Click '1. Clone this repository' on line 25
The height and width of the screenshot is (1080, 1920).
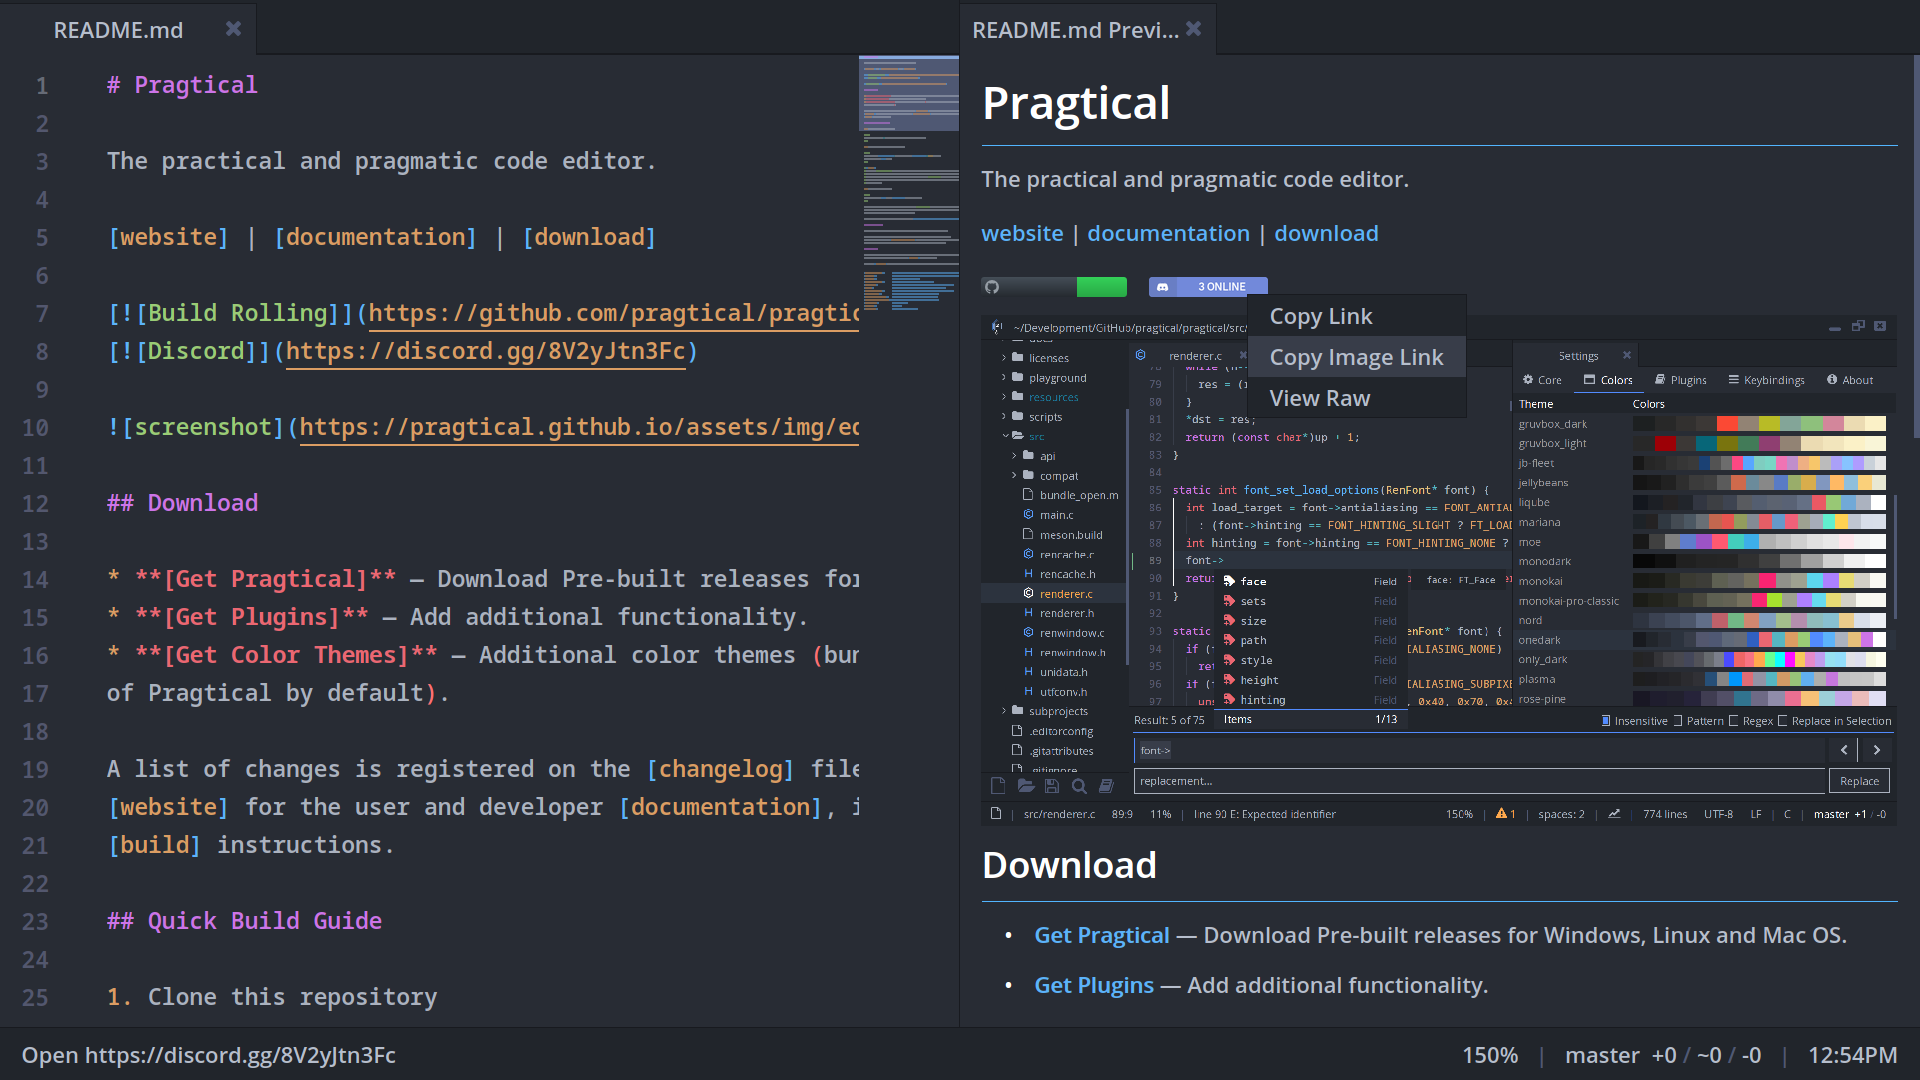point(272,997)
